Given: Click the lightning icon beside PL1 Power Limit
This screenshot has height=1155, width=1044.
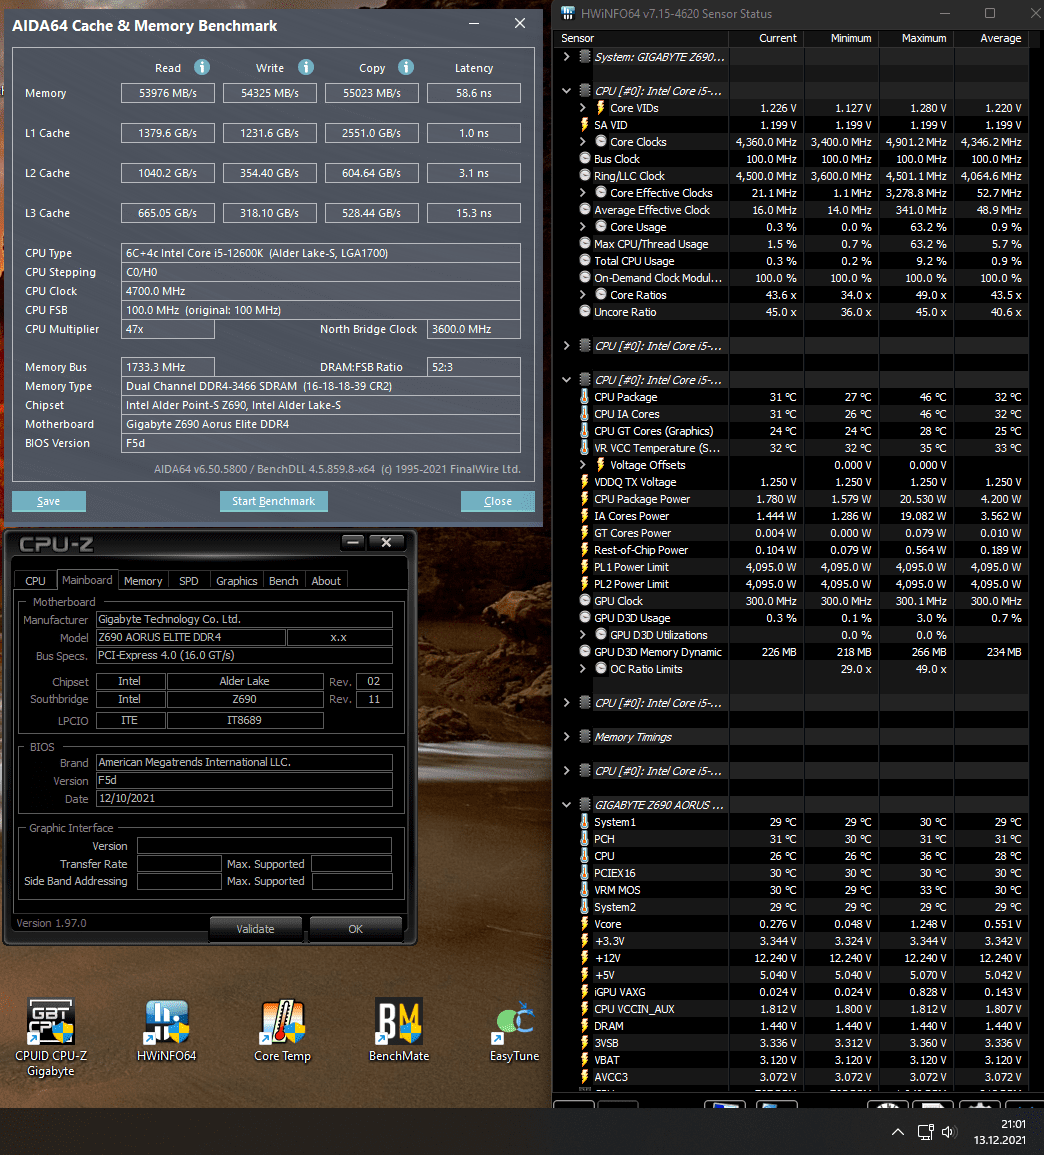Looking at the screenshot, I should click(585, 566).
